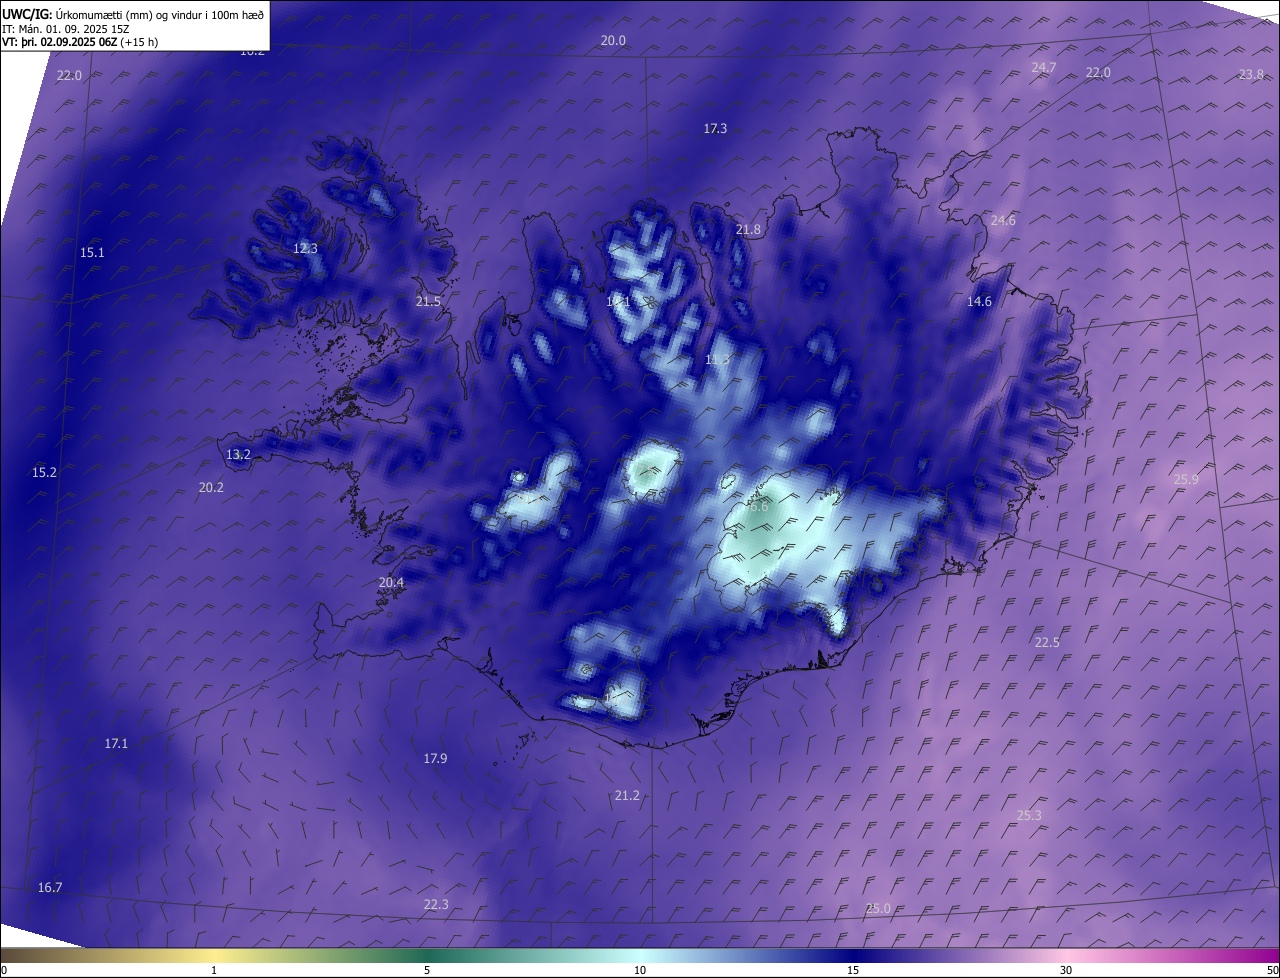Image resolution: width=1280 pixels, height=978 pixels.
Task: Click the 20.2 value label
Action: pyautogui.click(x=211, y=488)
